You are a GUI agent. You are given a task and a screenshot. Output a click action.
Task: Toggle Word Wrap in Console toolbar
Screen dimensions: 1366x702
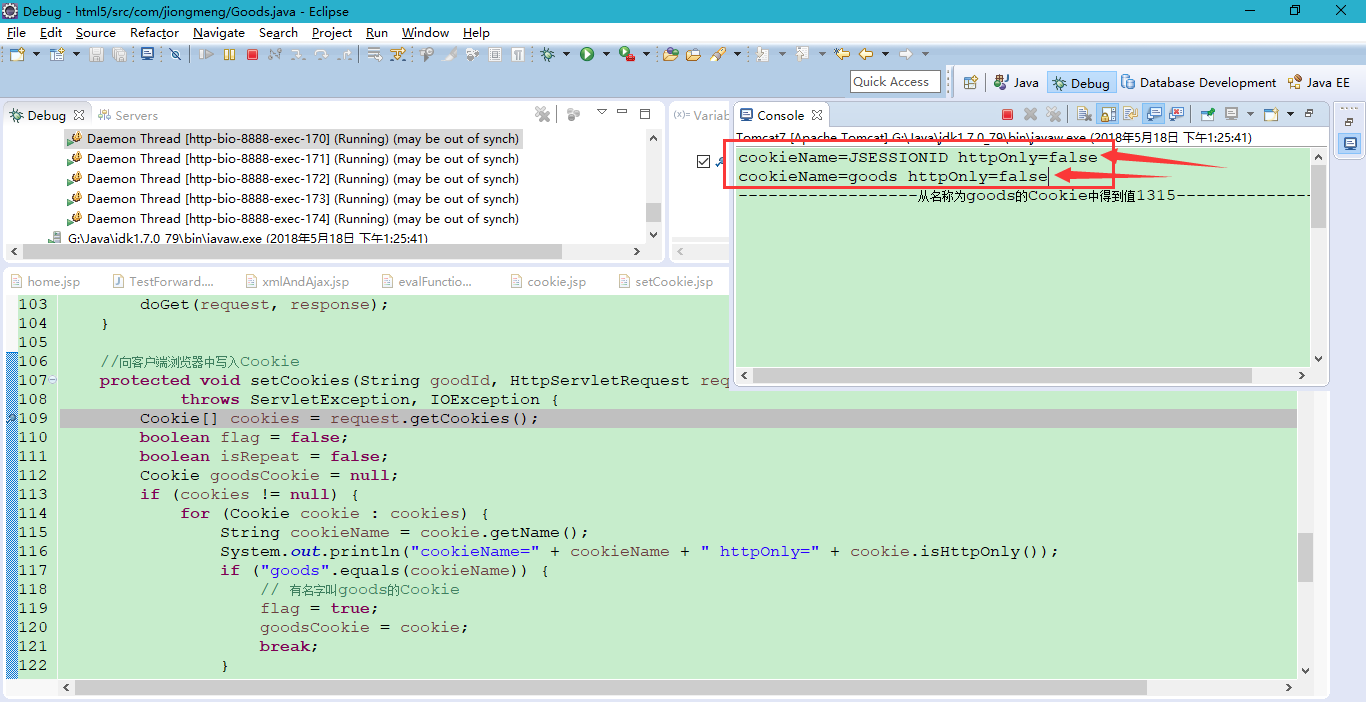tap(1131, 114)
